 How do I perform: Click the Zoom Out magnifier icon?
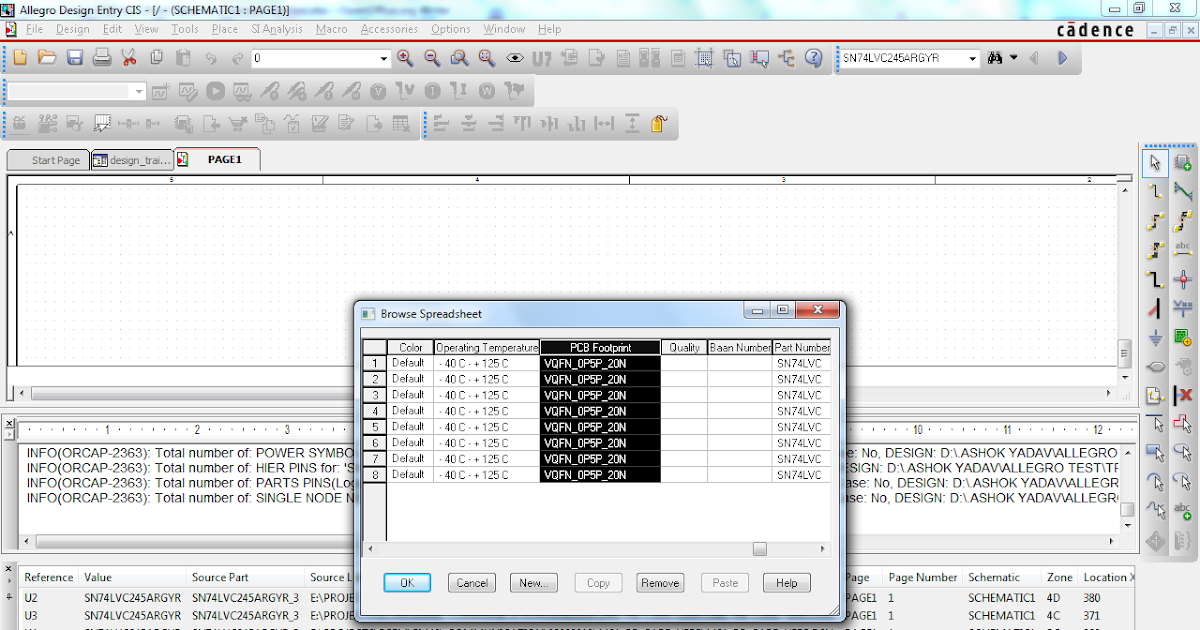click(x=432, y=58)
